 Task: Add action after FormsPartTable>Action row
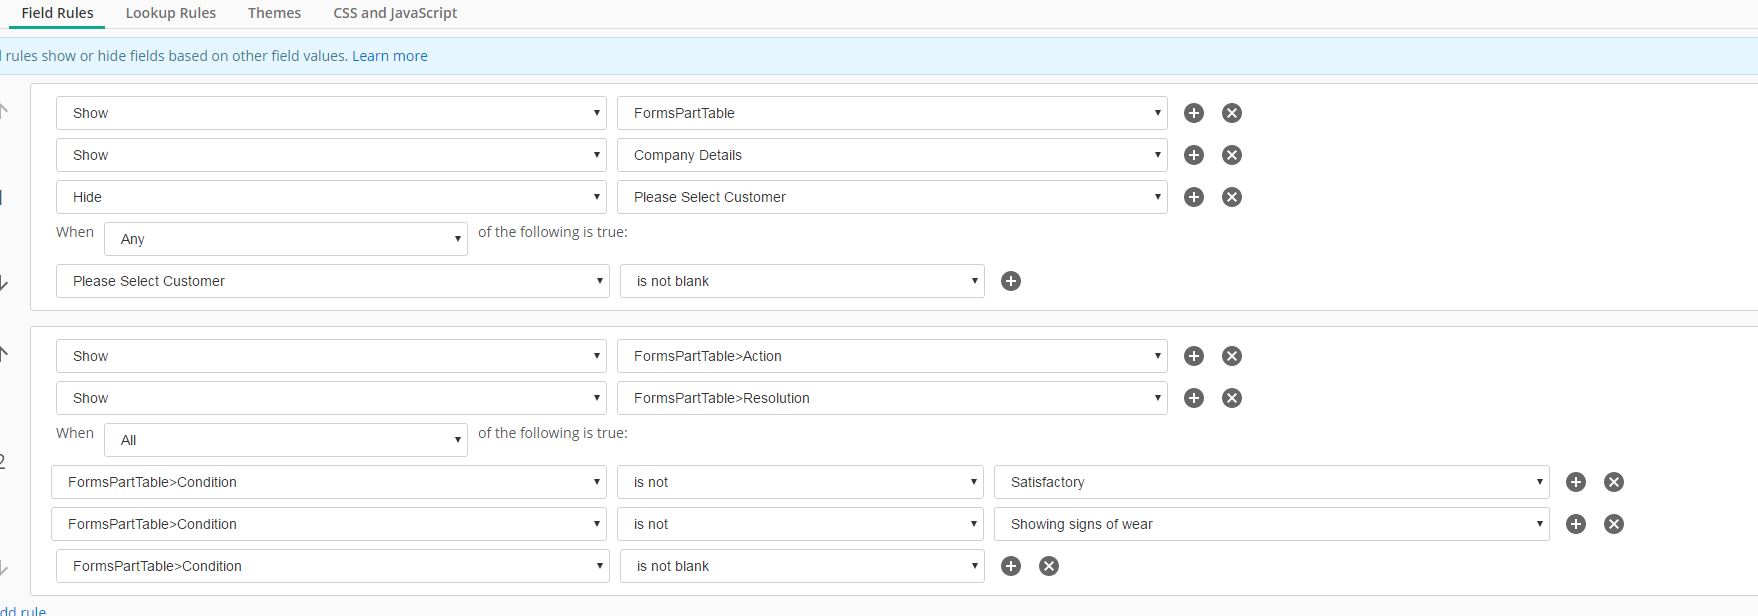click(x=1194, y=356)
